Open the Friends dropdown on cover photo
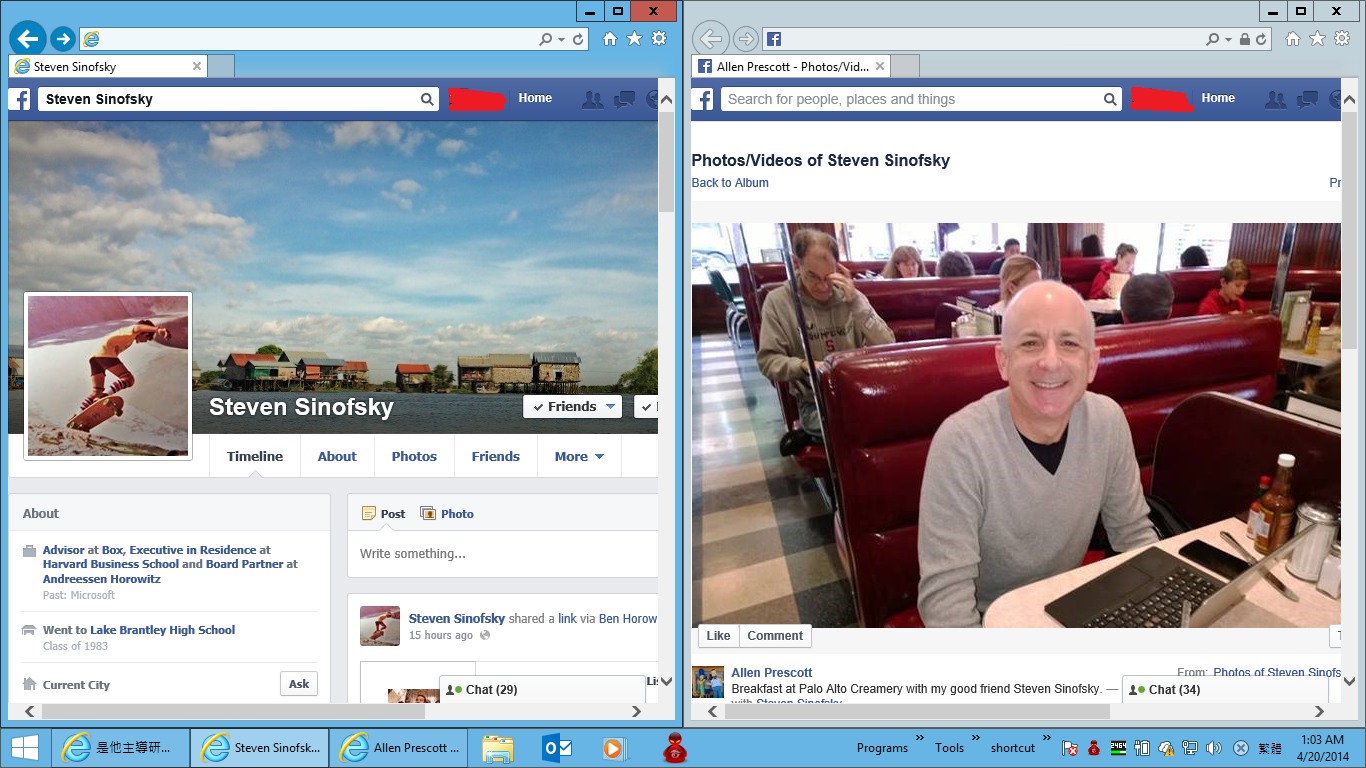This screenshot has width=1366, height=768. coord(572,407)
